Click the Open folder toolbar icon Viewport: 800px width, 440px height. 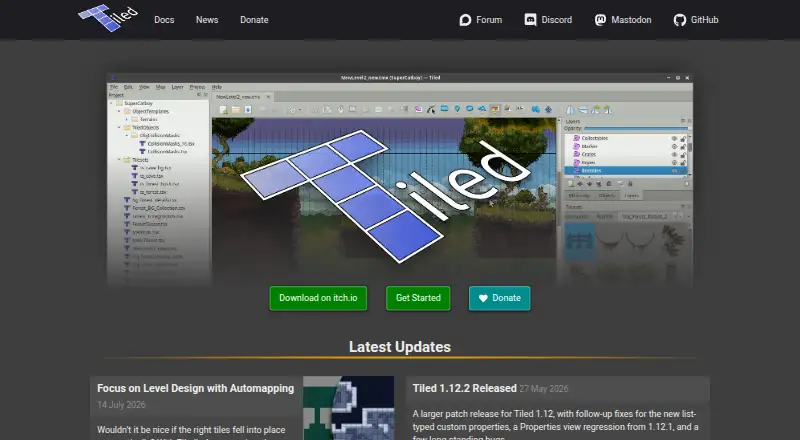[x=236, y=110]
